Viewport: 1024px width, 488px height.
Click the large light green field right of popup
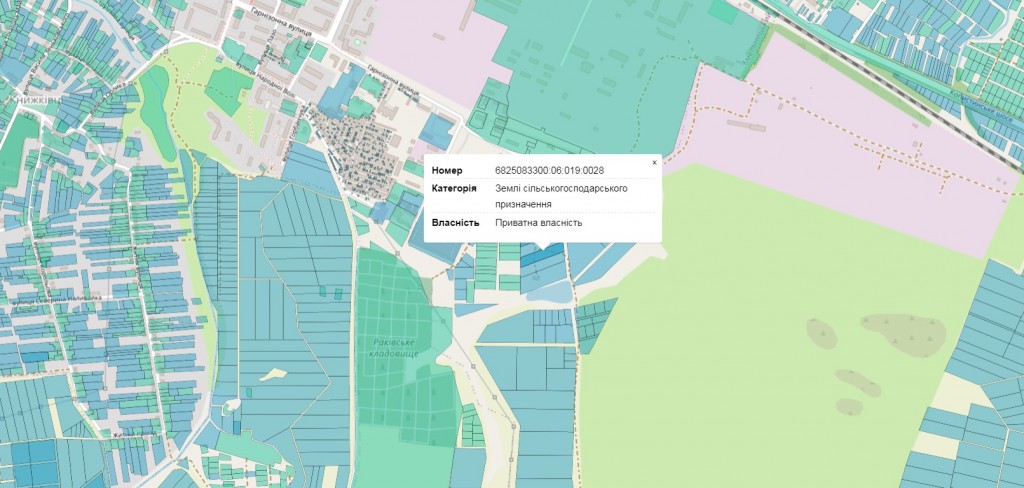tap(760, 330)
